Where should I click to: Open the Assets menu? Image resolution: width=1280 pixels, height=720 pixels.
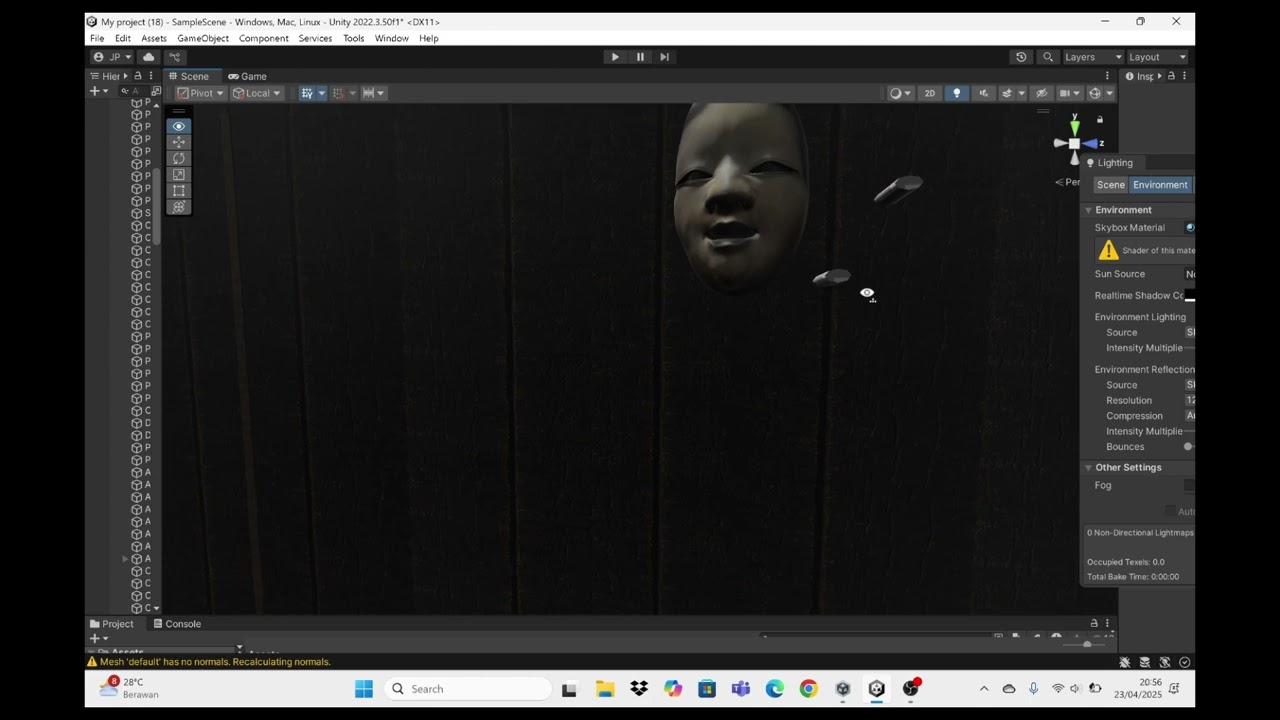[x=154, y=38]
